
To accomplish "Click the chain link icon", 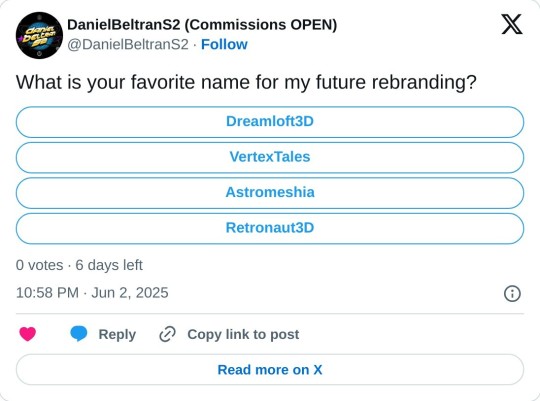I will pyautogui.click(x=167, y=334).
